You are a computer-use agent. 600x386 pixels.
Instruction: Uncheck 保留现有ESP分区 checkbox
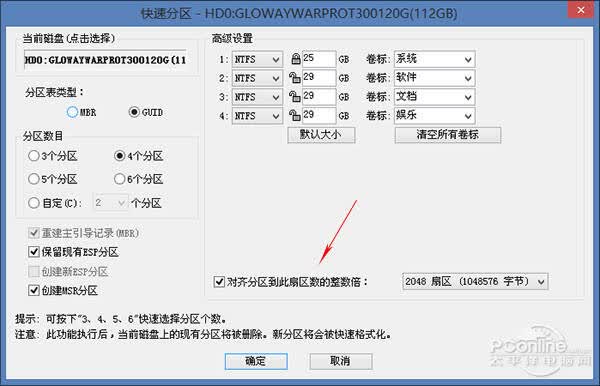click(34, 252)
